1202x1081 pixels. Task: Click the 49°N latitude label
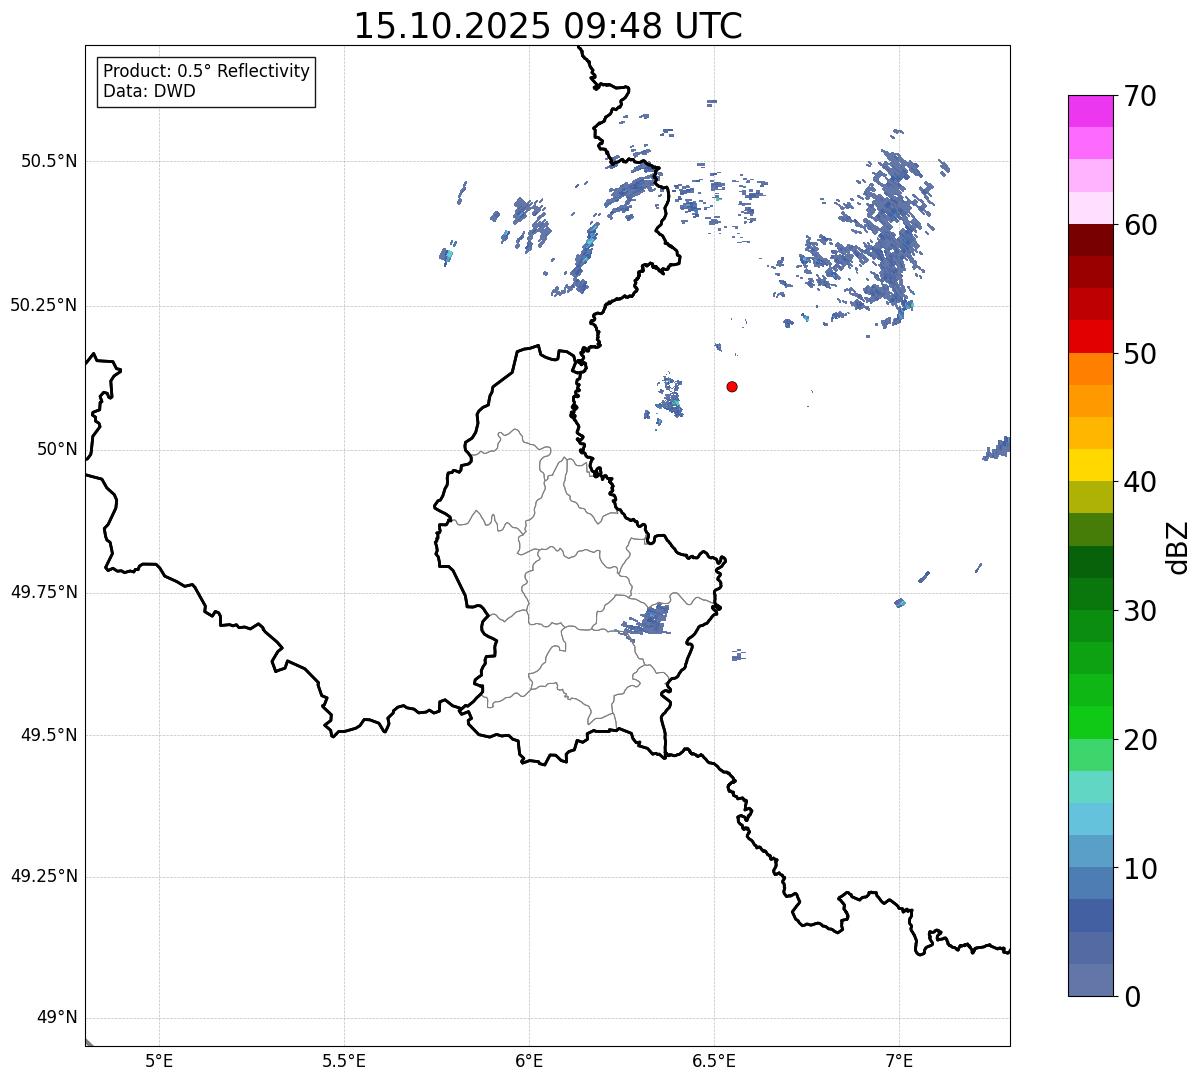pyautogui.click(x=57, y=1018)
